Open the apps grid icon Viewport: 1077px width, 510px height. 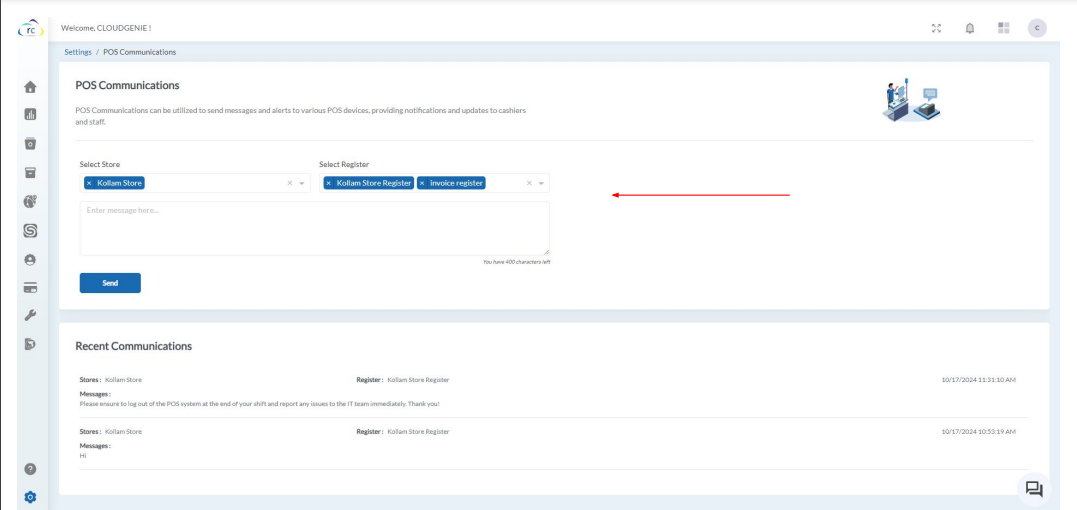pyautogui.click(x=1004, y=28)
